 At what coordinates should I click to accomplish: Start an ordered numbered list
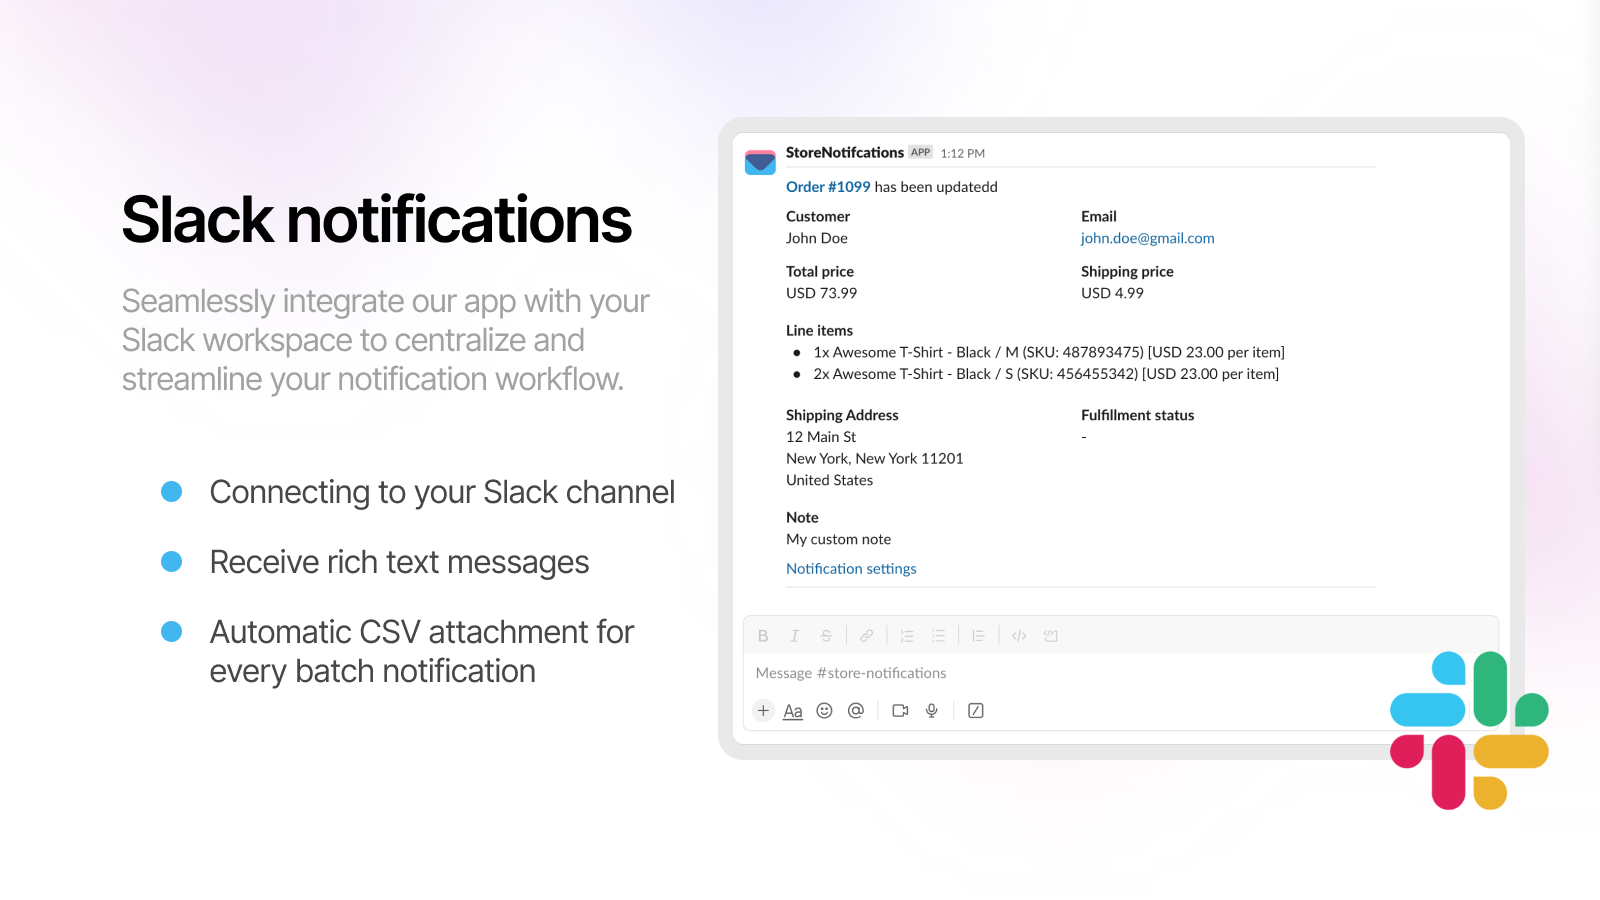click(907, 636)
